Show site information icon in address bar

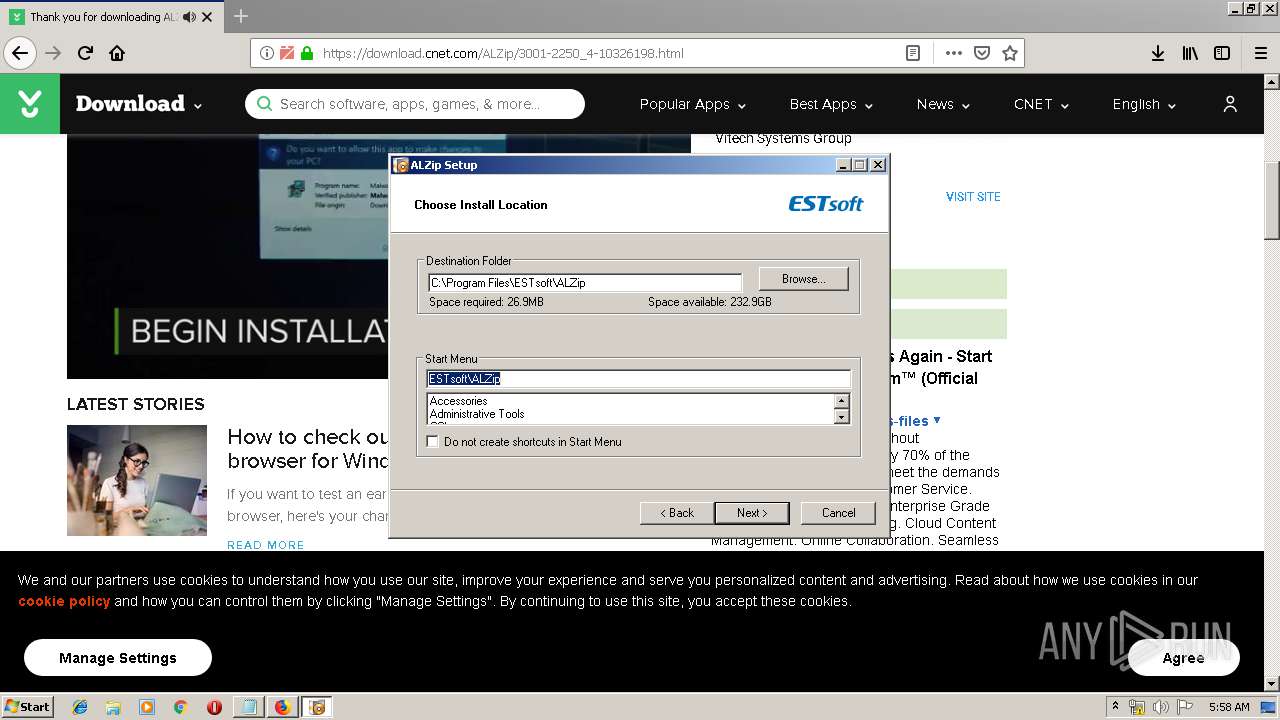[267, 53]
